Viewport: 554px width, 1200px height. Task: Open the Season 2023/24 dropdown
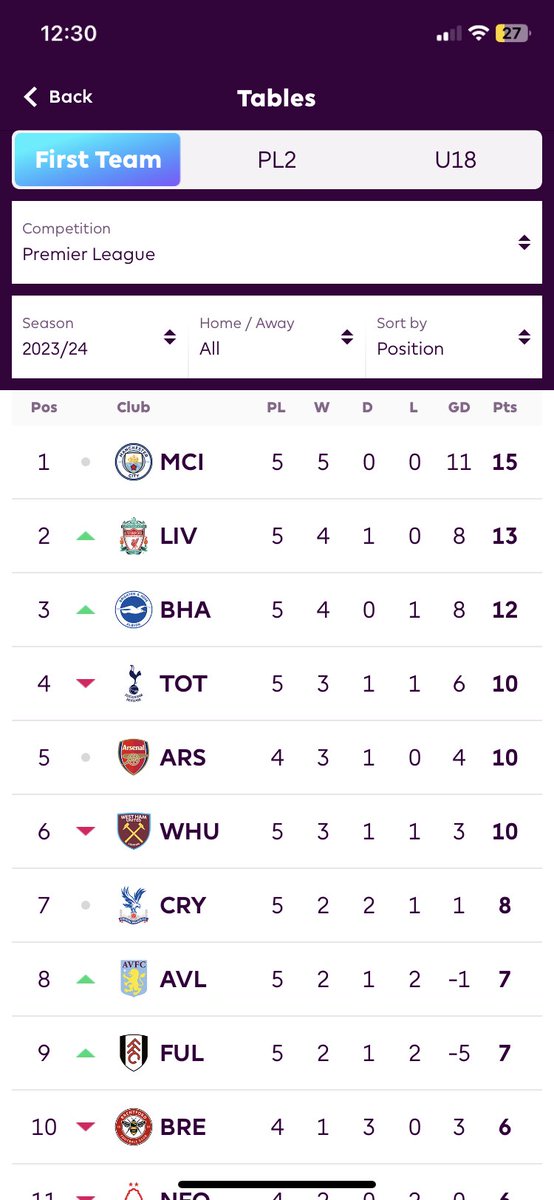click(100, 336)
